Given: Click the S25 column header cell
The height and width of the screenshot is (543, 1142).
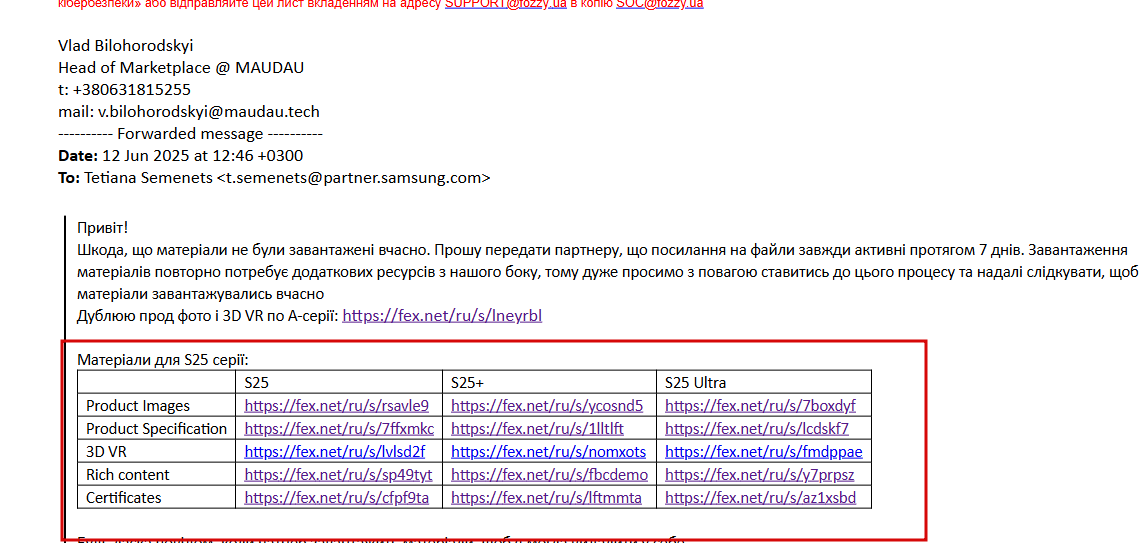Looking at the screenshot, I should pos(339,382).
